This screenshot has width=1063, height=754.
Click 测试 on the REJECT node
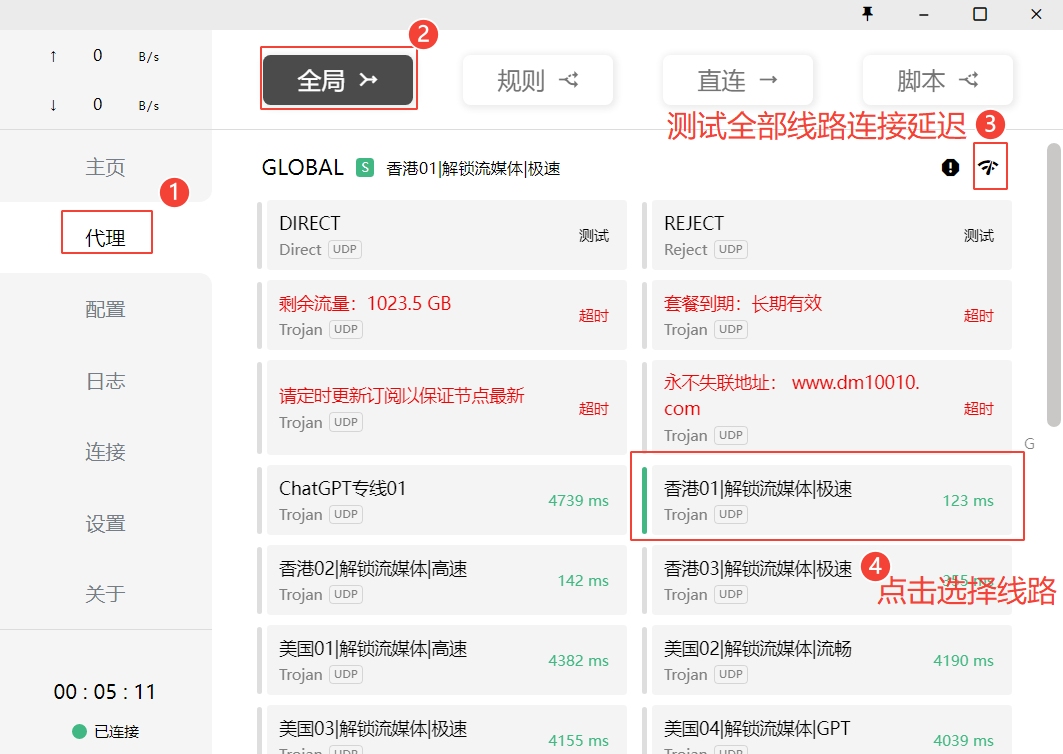pos(978,236)
